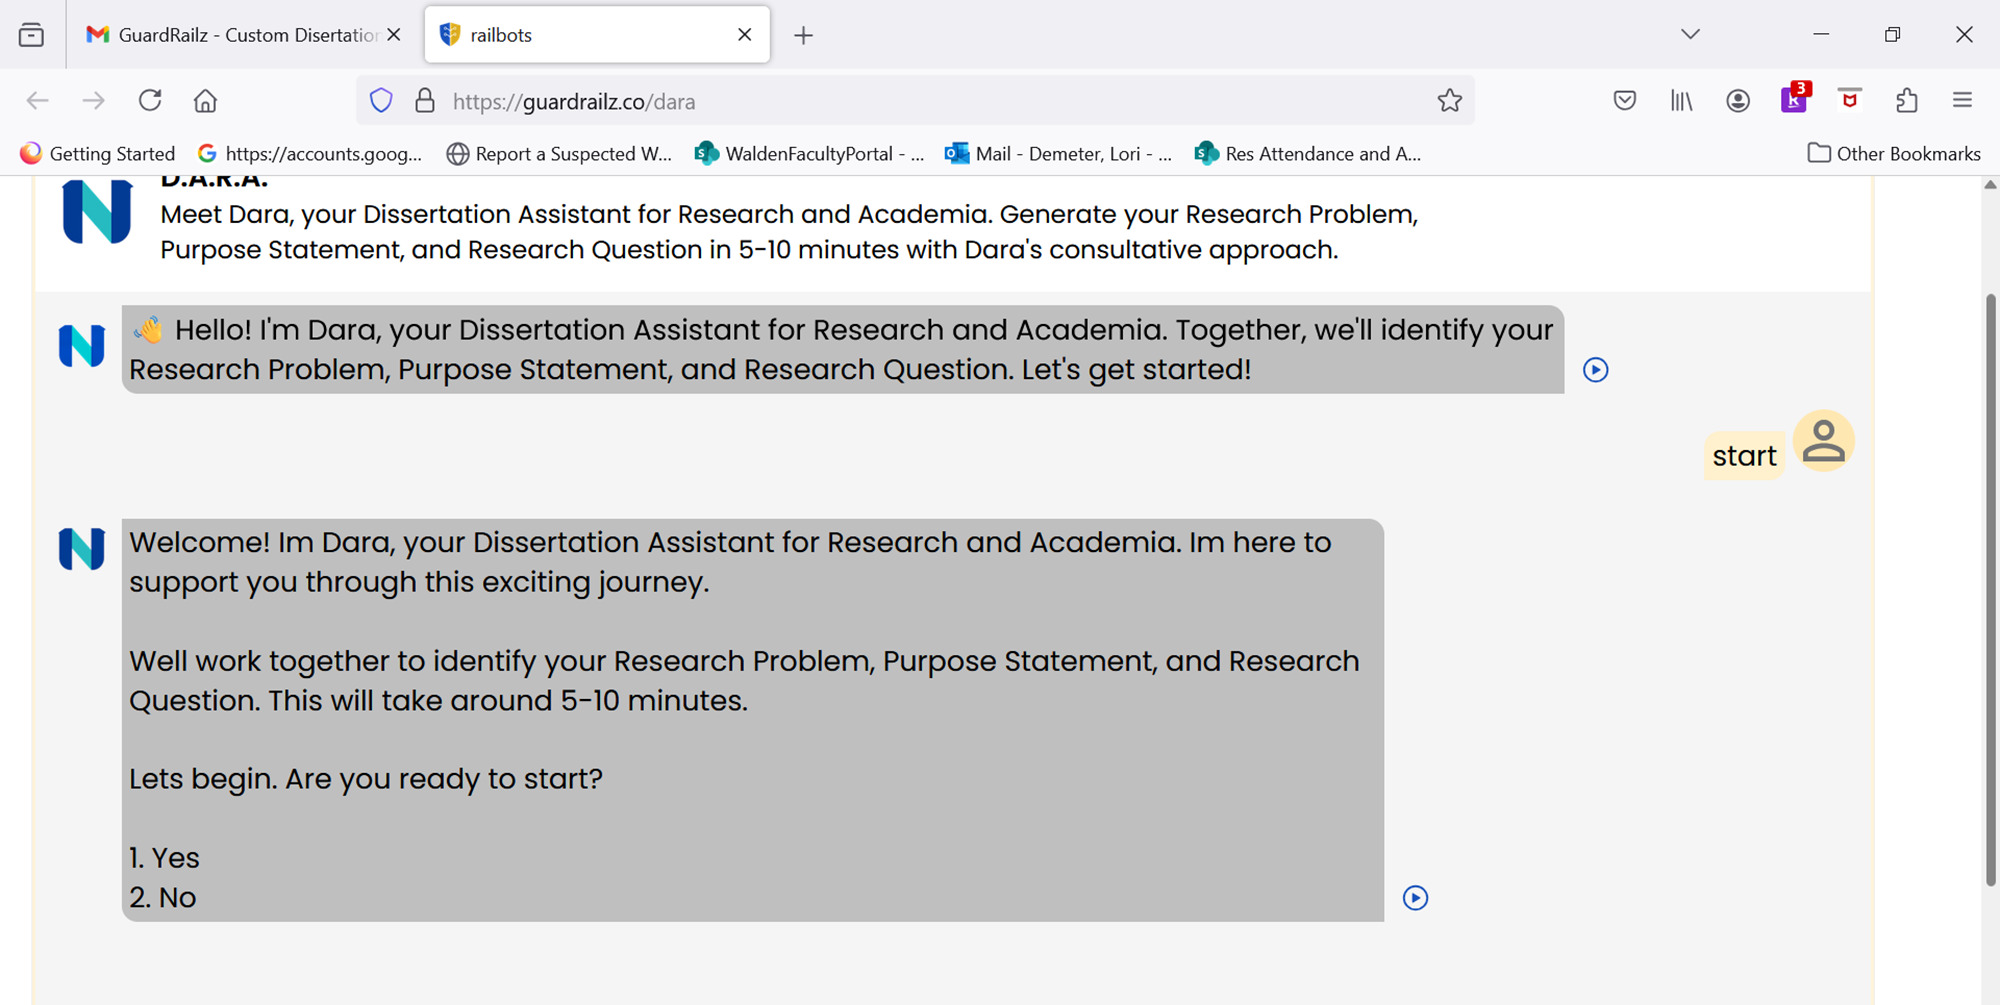Click the tracking protection shield in address bar

click(381, 100)
